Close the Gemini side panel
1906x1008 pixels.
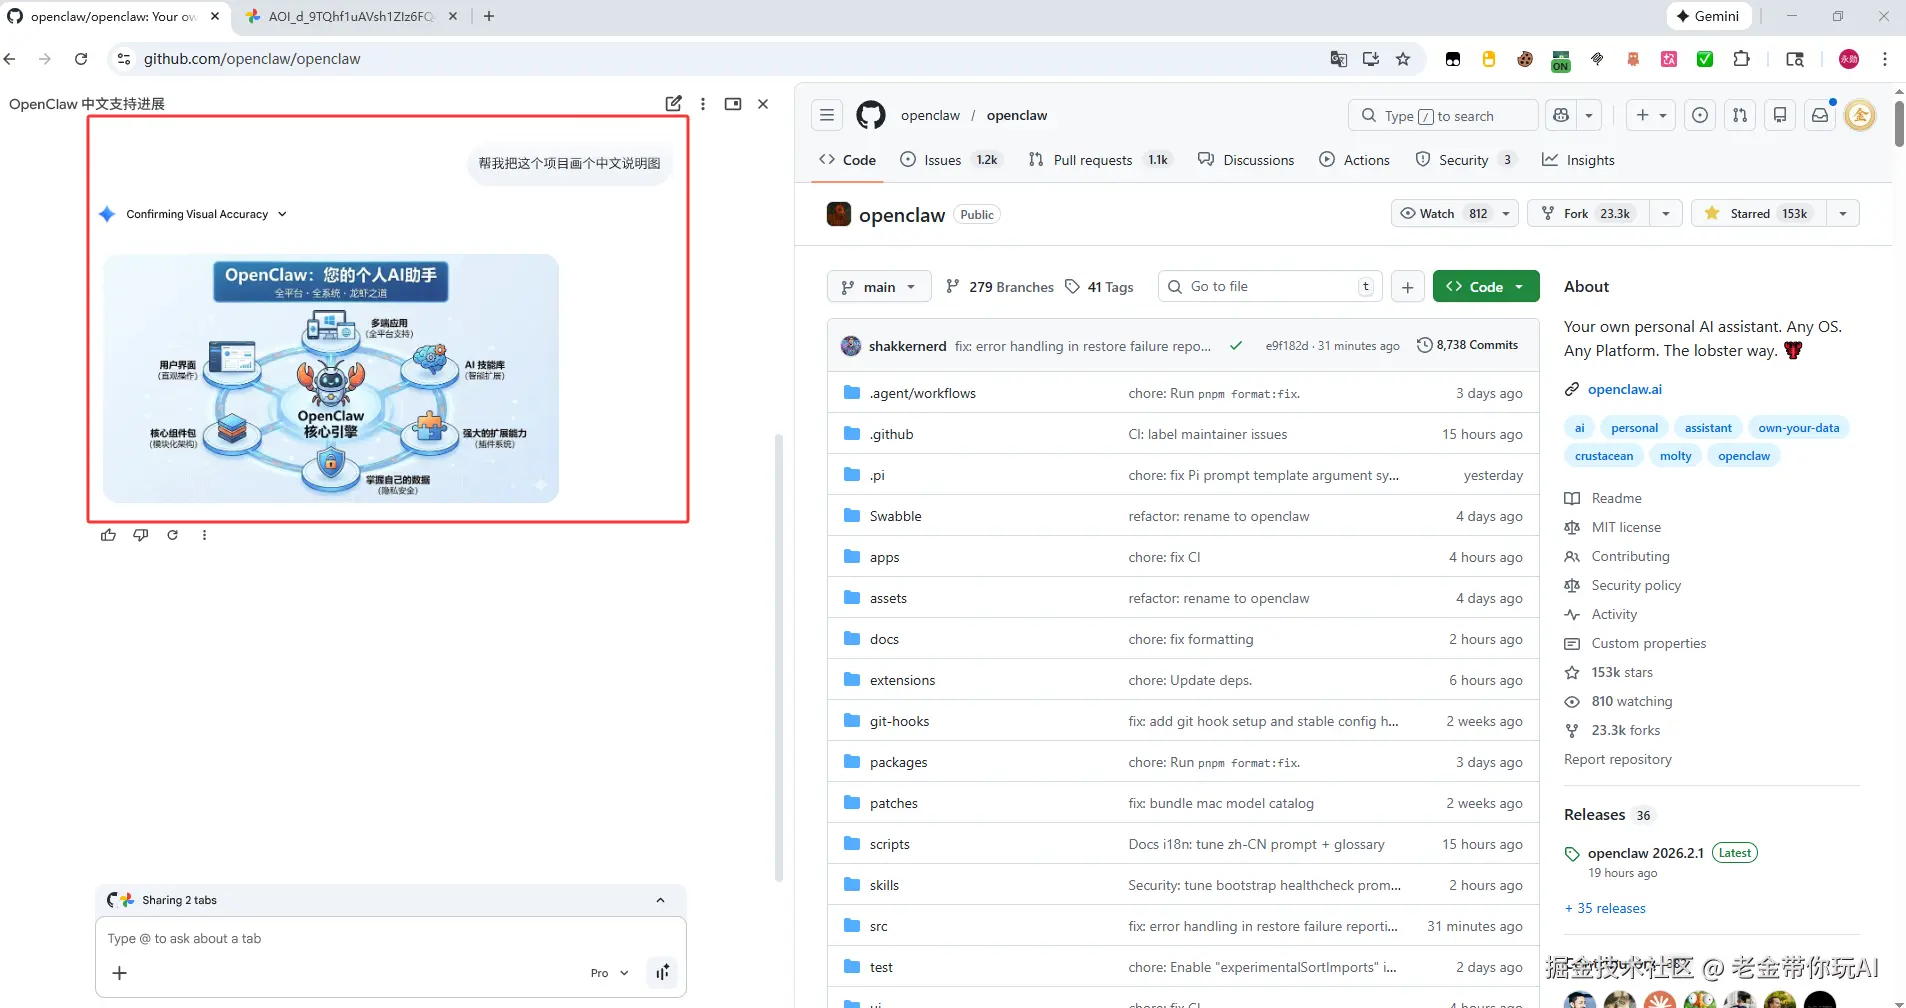pos(763,103)
